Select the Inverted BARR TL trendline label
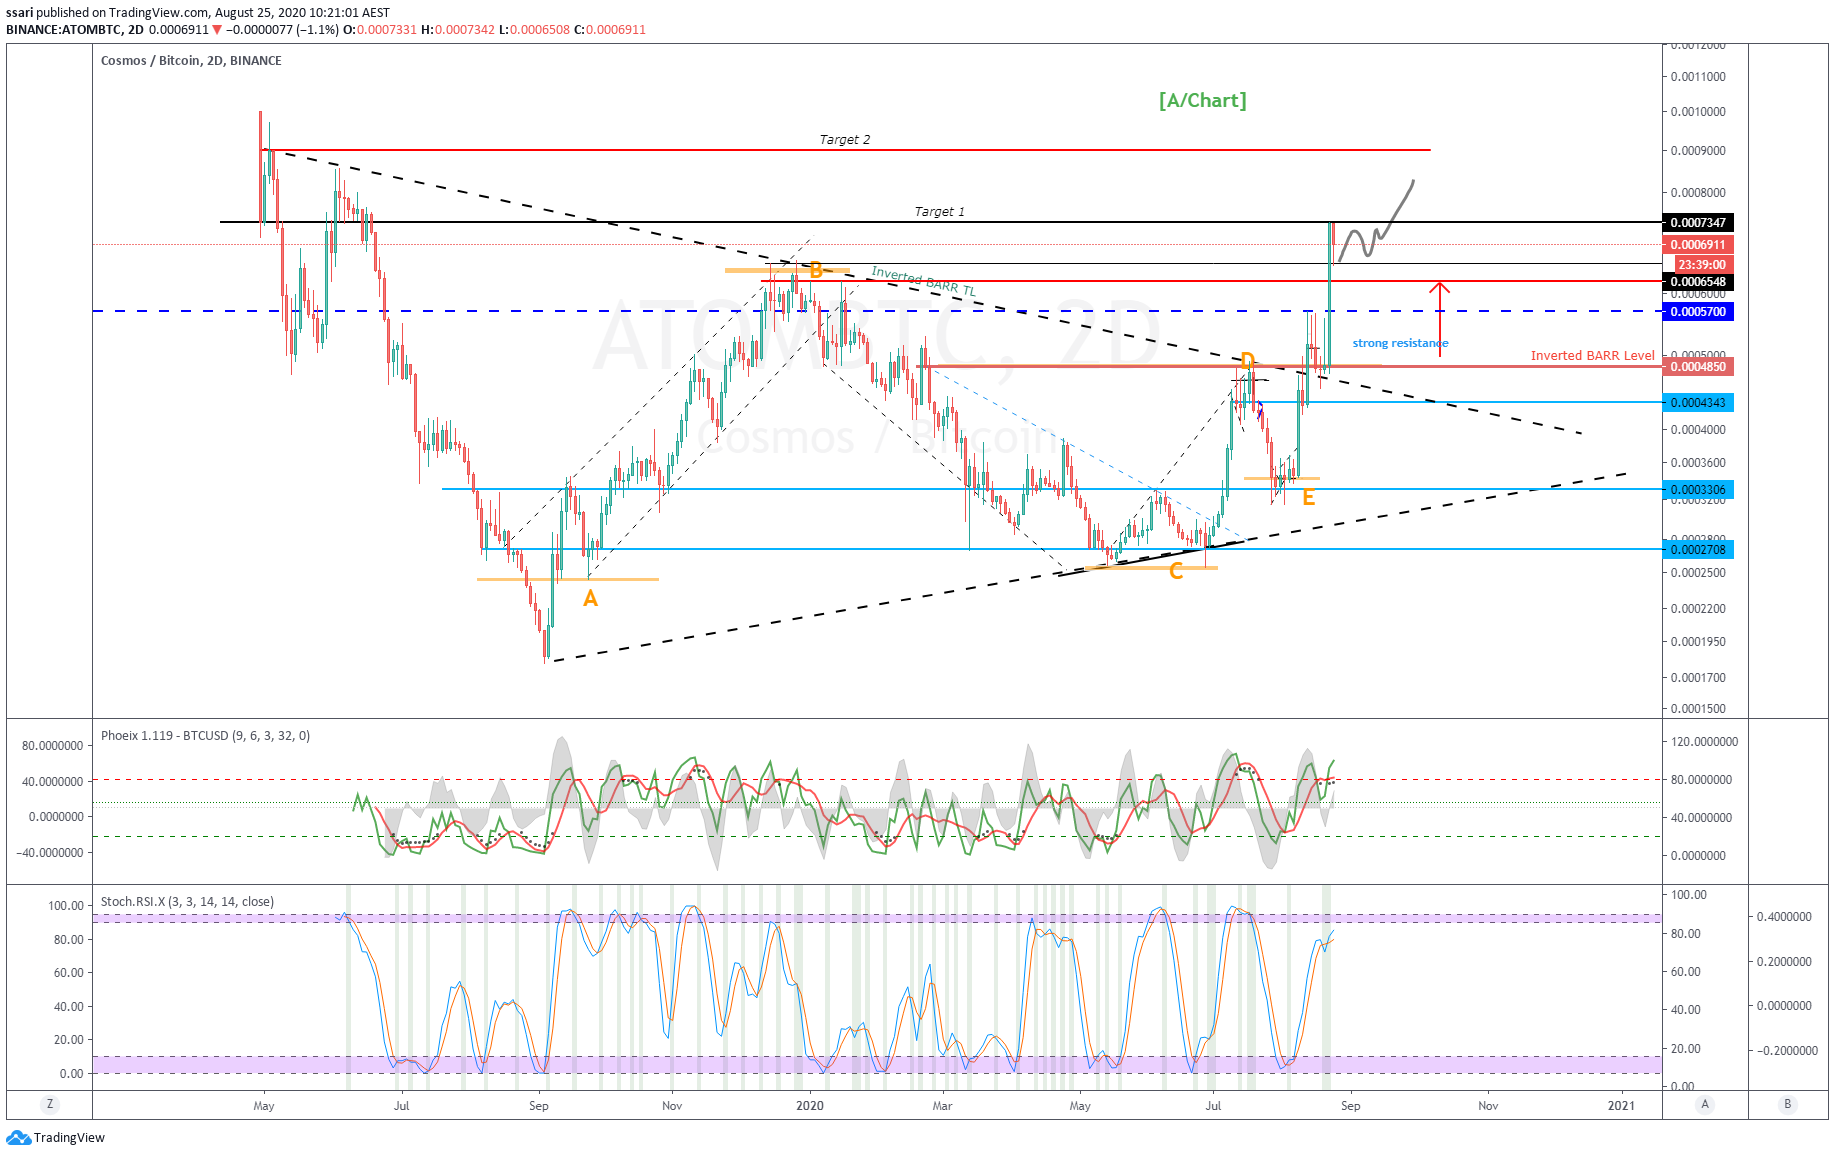The height and width of the screenshot is (1156, 1835). click(x=923, y=280)
